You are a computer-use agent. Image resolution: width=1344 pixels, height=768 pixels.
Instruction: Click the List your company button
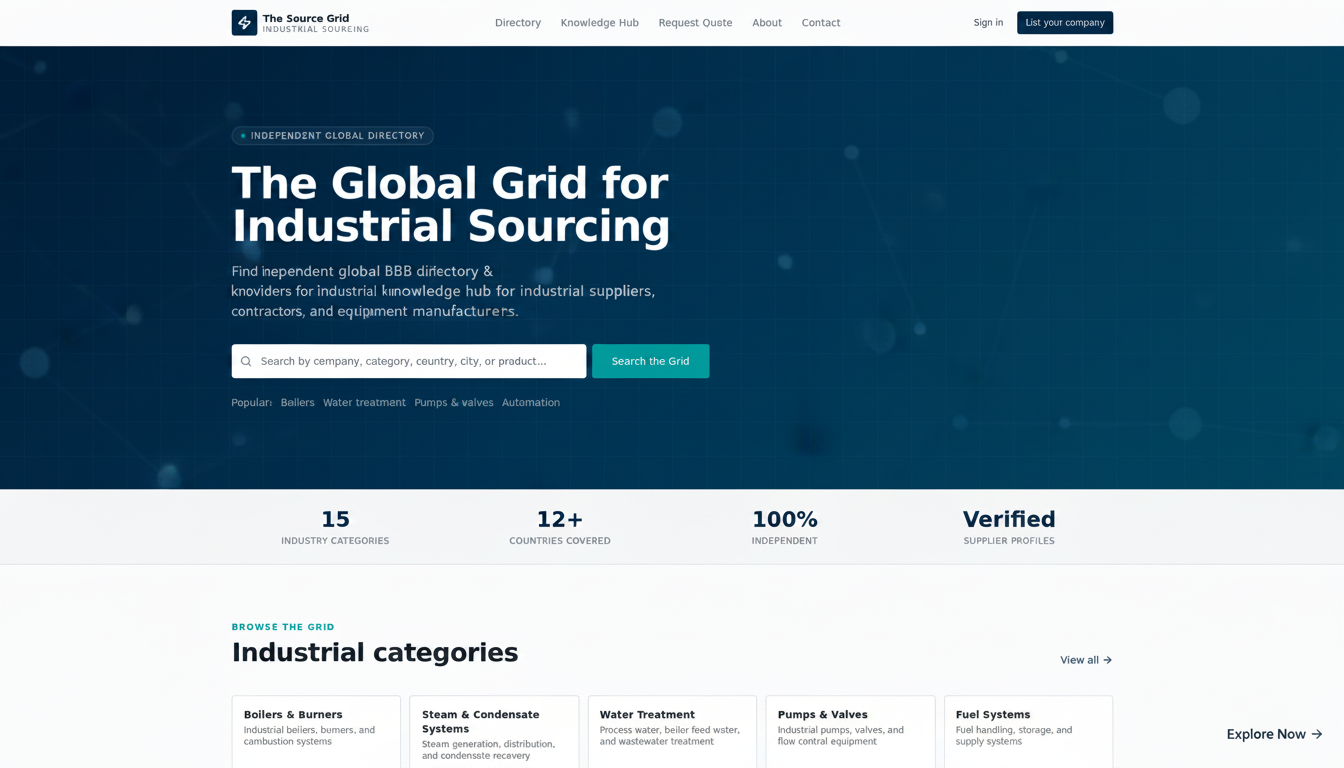tap(1065, 23)
